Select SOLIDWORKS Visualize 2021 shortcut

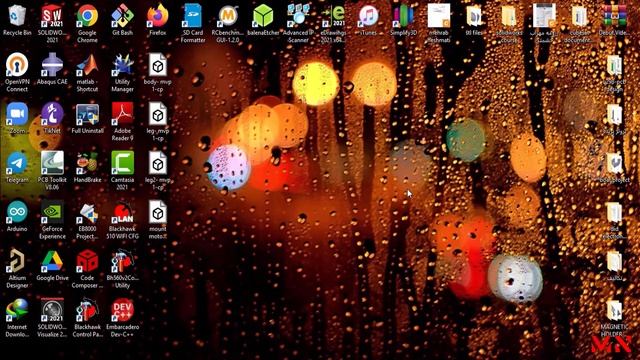52,310
